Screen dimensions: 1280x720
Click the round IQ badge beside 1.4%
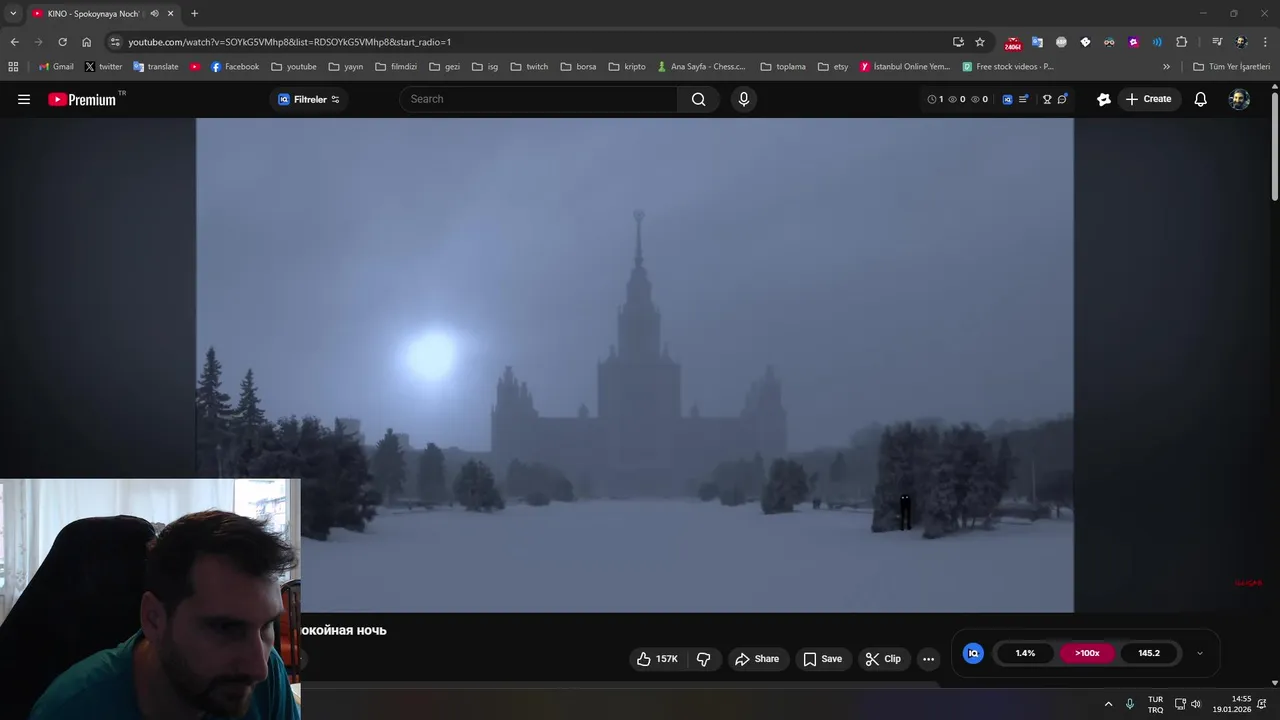point(973,653)
